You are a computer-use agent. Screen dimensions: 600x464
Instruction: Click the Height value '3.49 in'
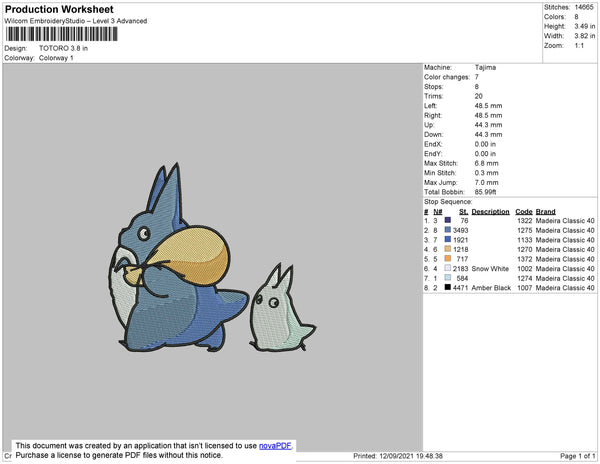coord(584,26)
